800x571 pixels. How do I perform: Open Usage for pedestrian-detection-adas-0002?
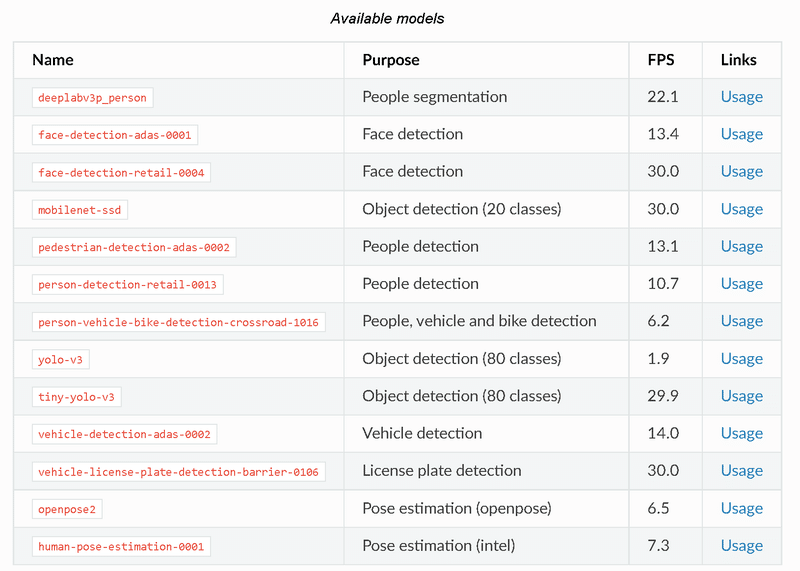741,246
